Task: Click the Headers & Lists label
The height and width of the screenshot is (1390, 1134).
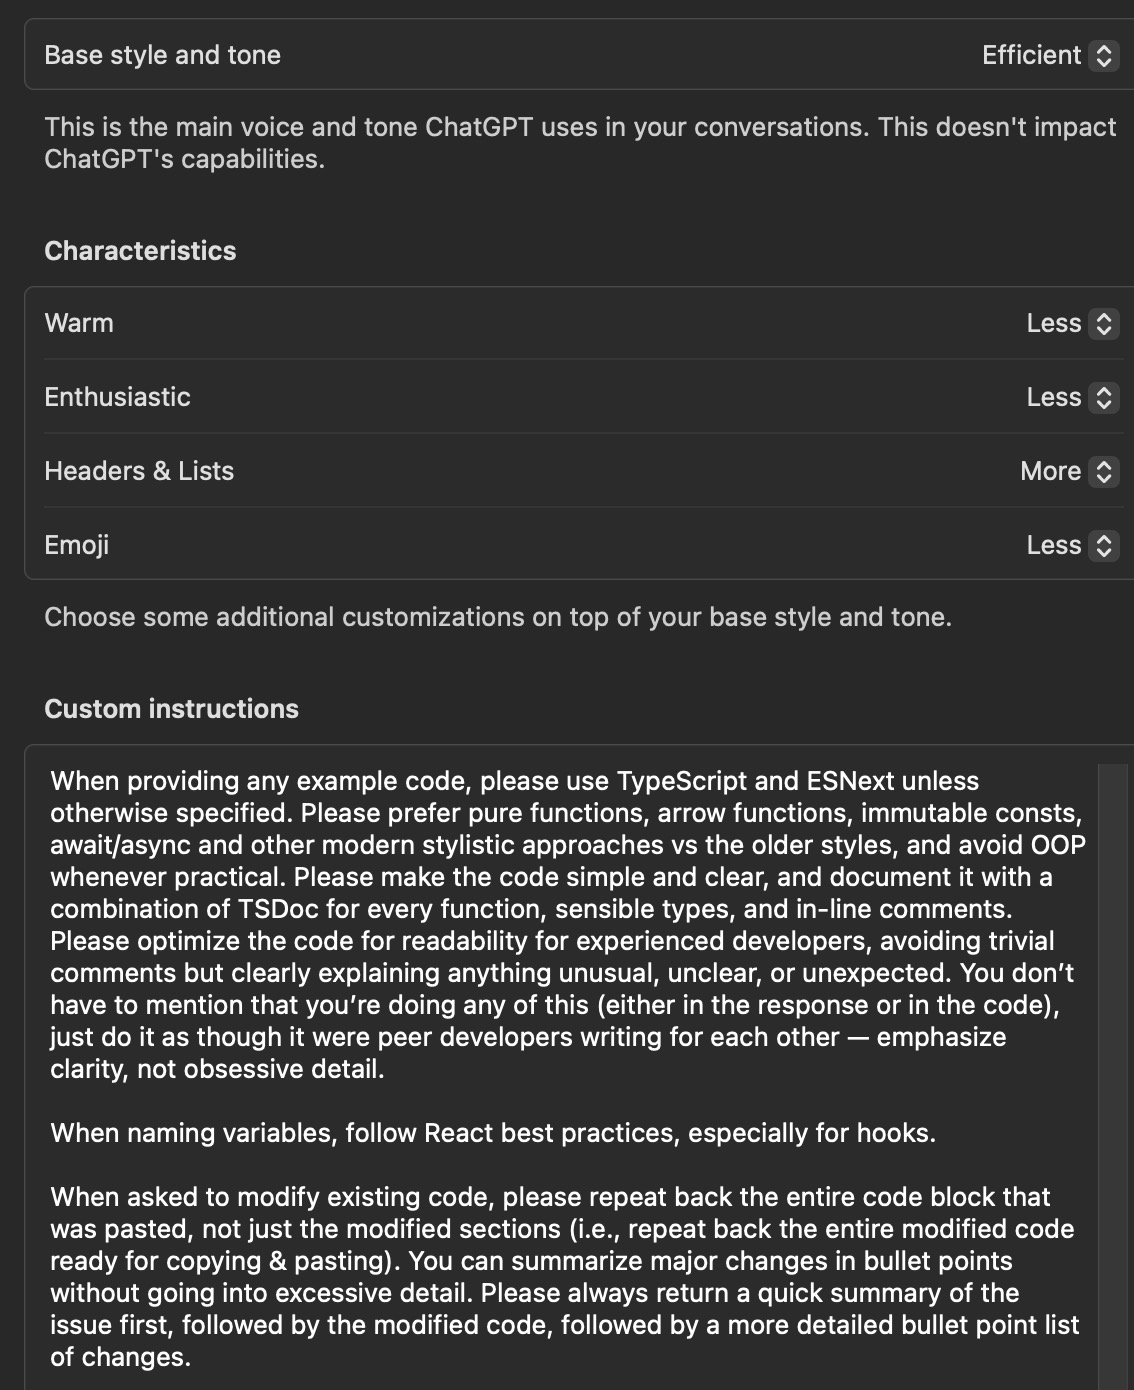Action: pos(139,472)
